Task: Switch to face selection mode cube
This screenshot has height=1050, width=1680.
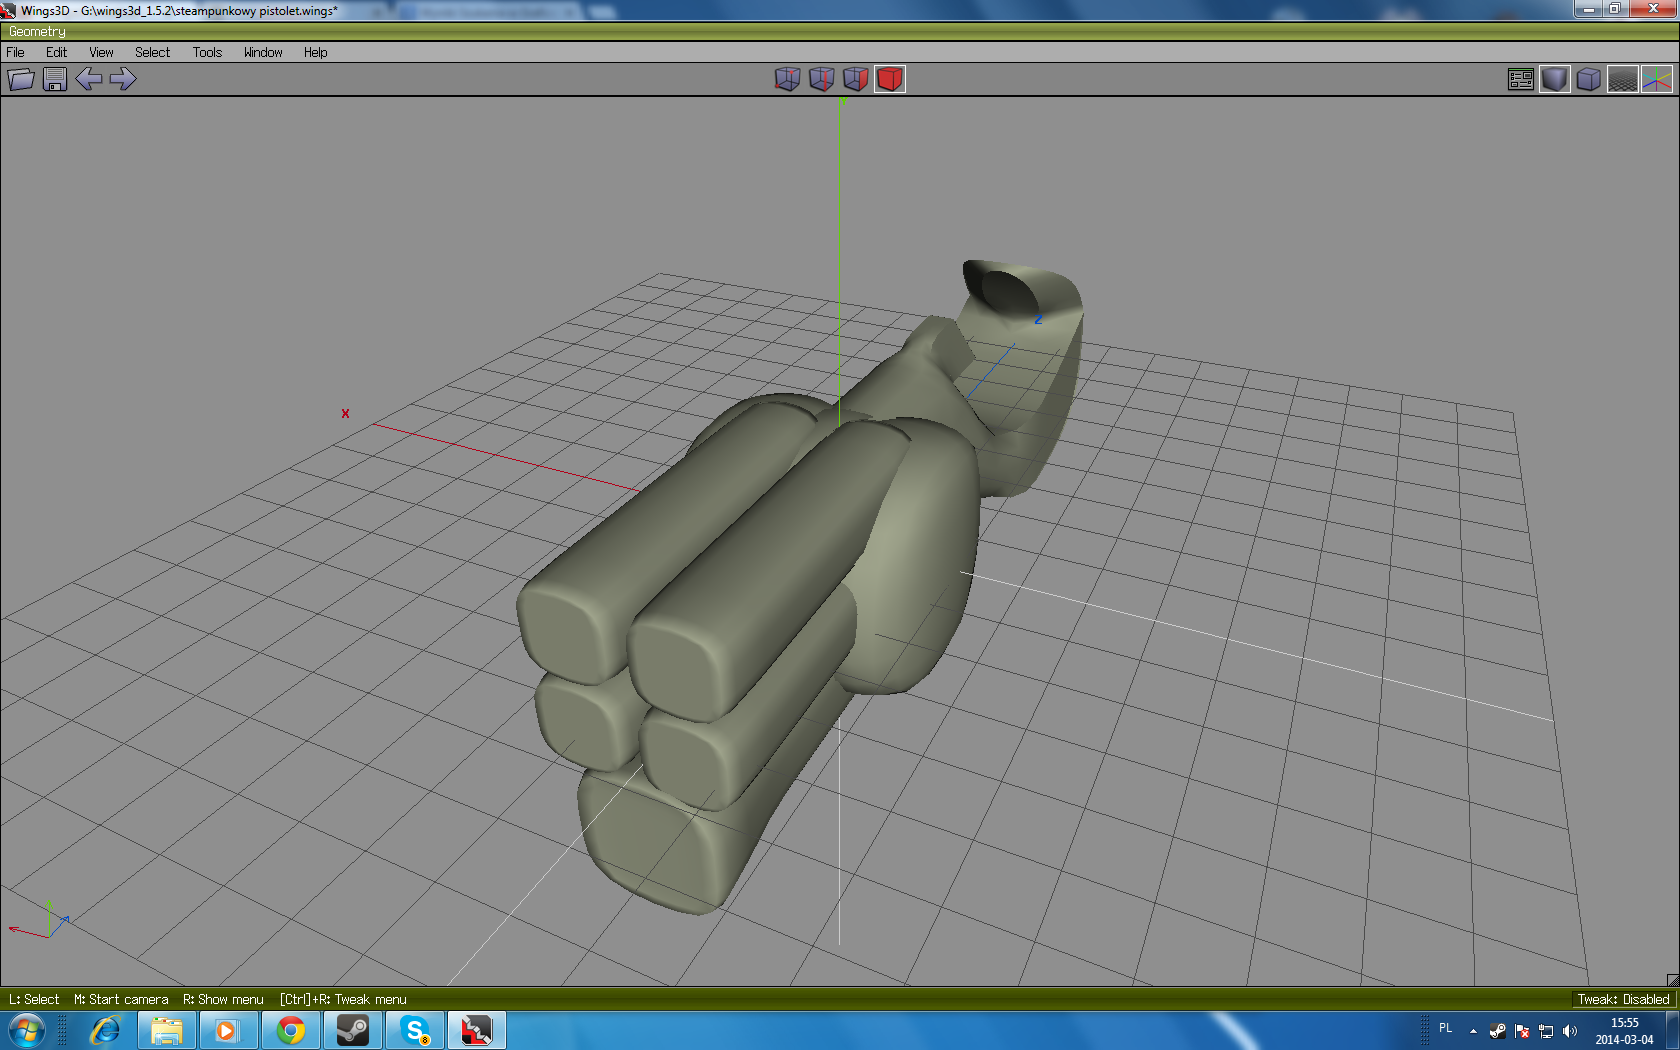Action: (x=856, y=79)
